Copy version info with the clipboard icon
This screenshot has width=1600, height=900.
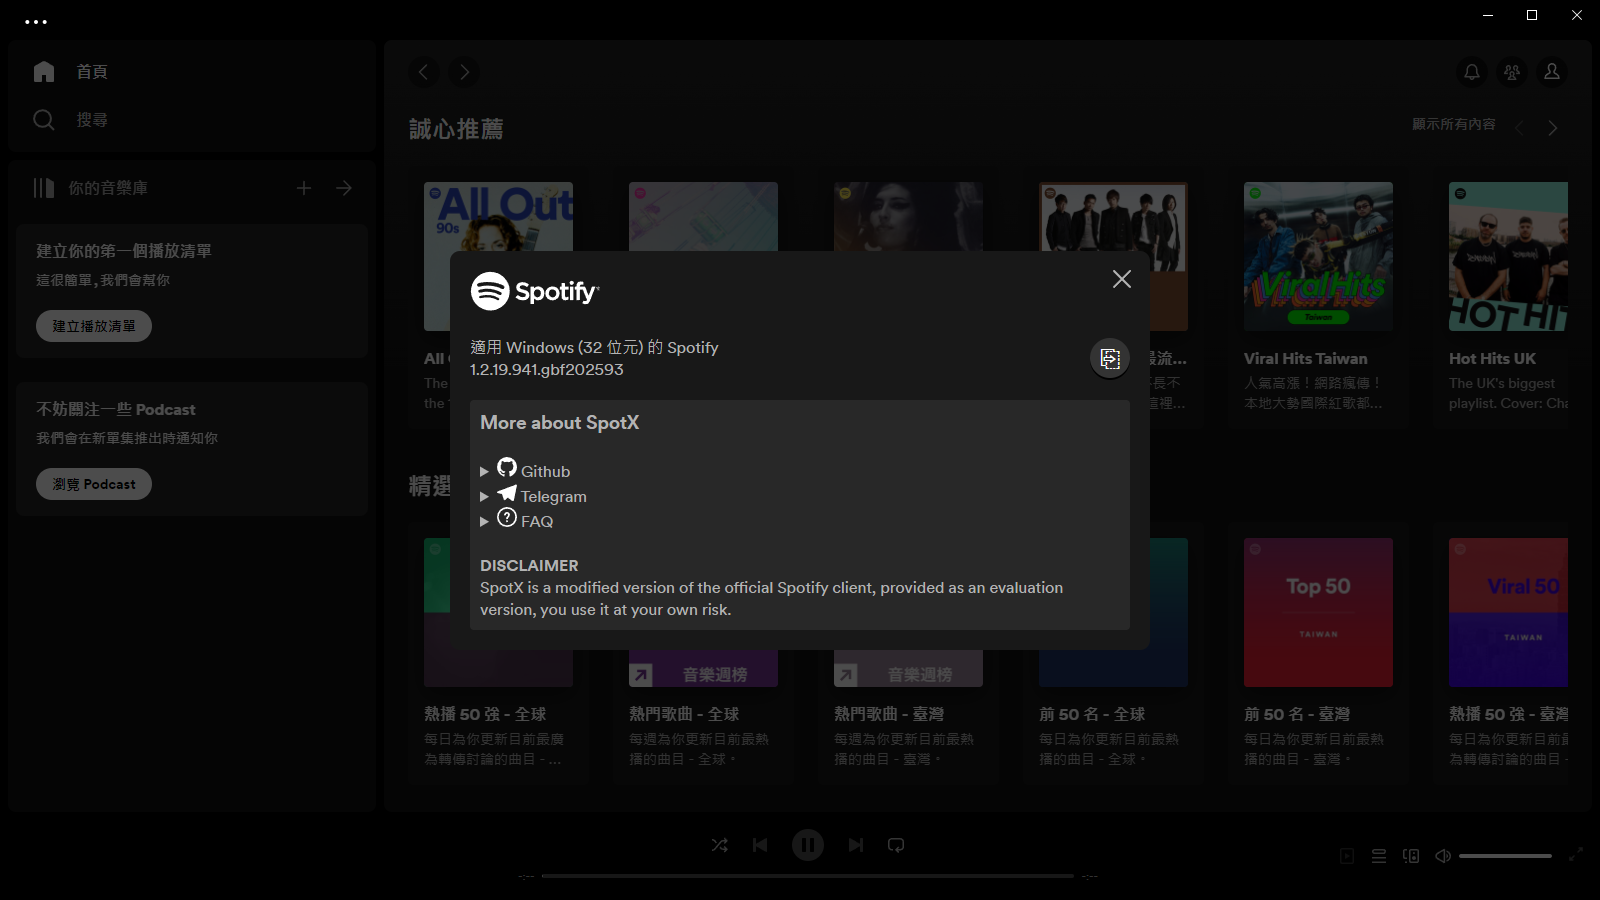coord(1110,358)
